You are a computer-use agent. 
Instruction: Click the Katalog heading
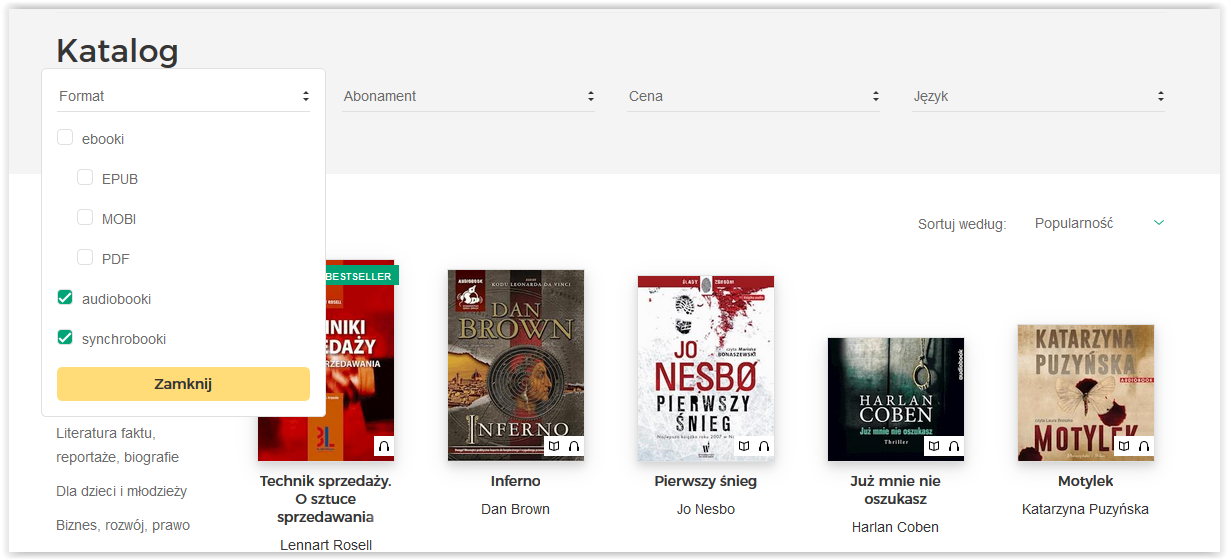tap(117, 50)
